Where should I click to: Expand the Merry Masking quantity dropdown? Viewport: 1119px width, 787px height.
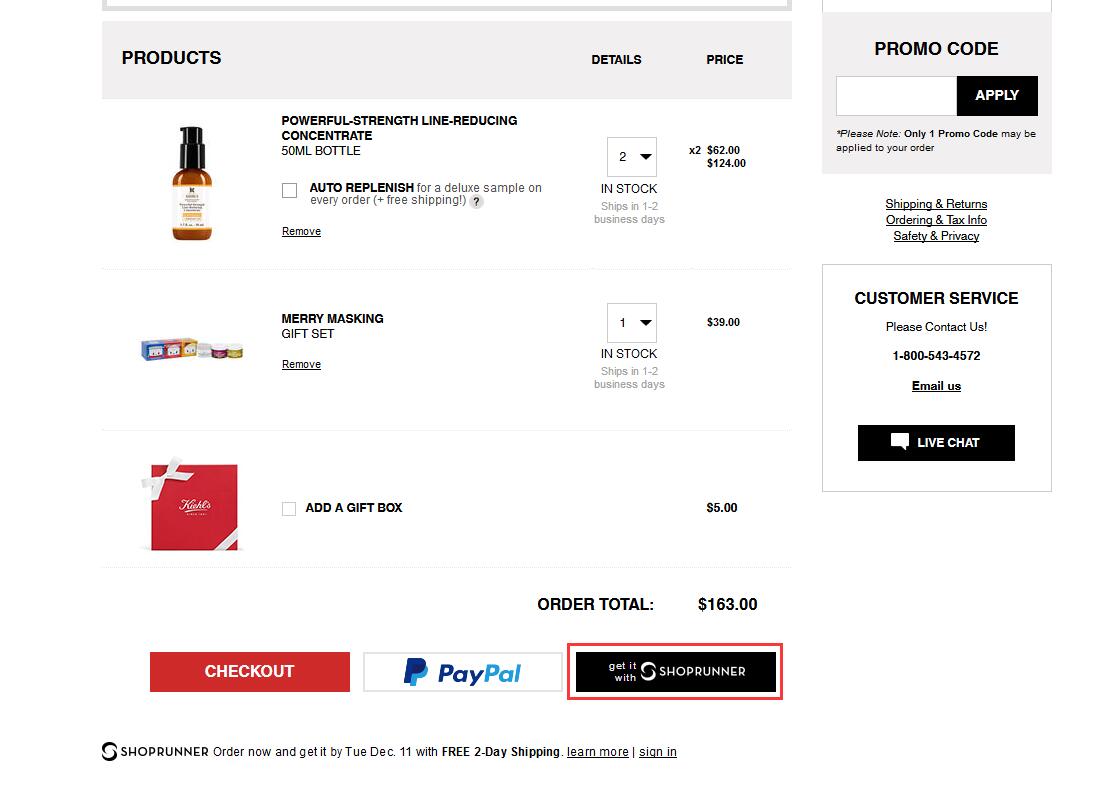pos(632,323)
